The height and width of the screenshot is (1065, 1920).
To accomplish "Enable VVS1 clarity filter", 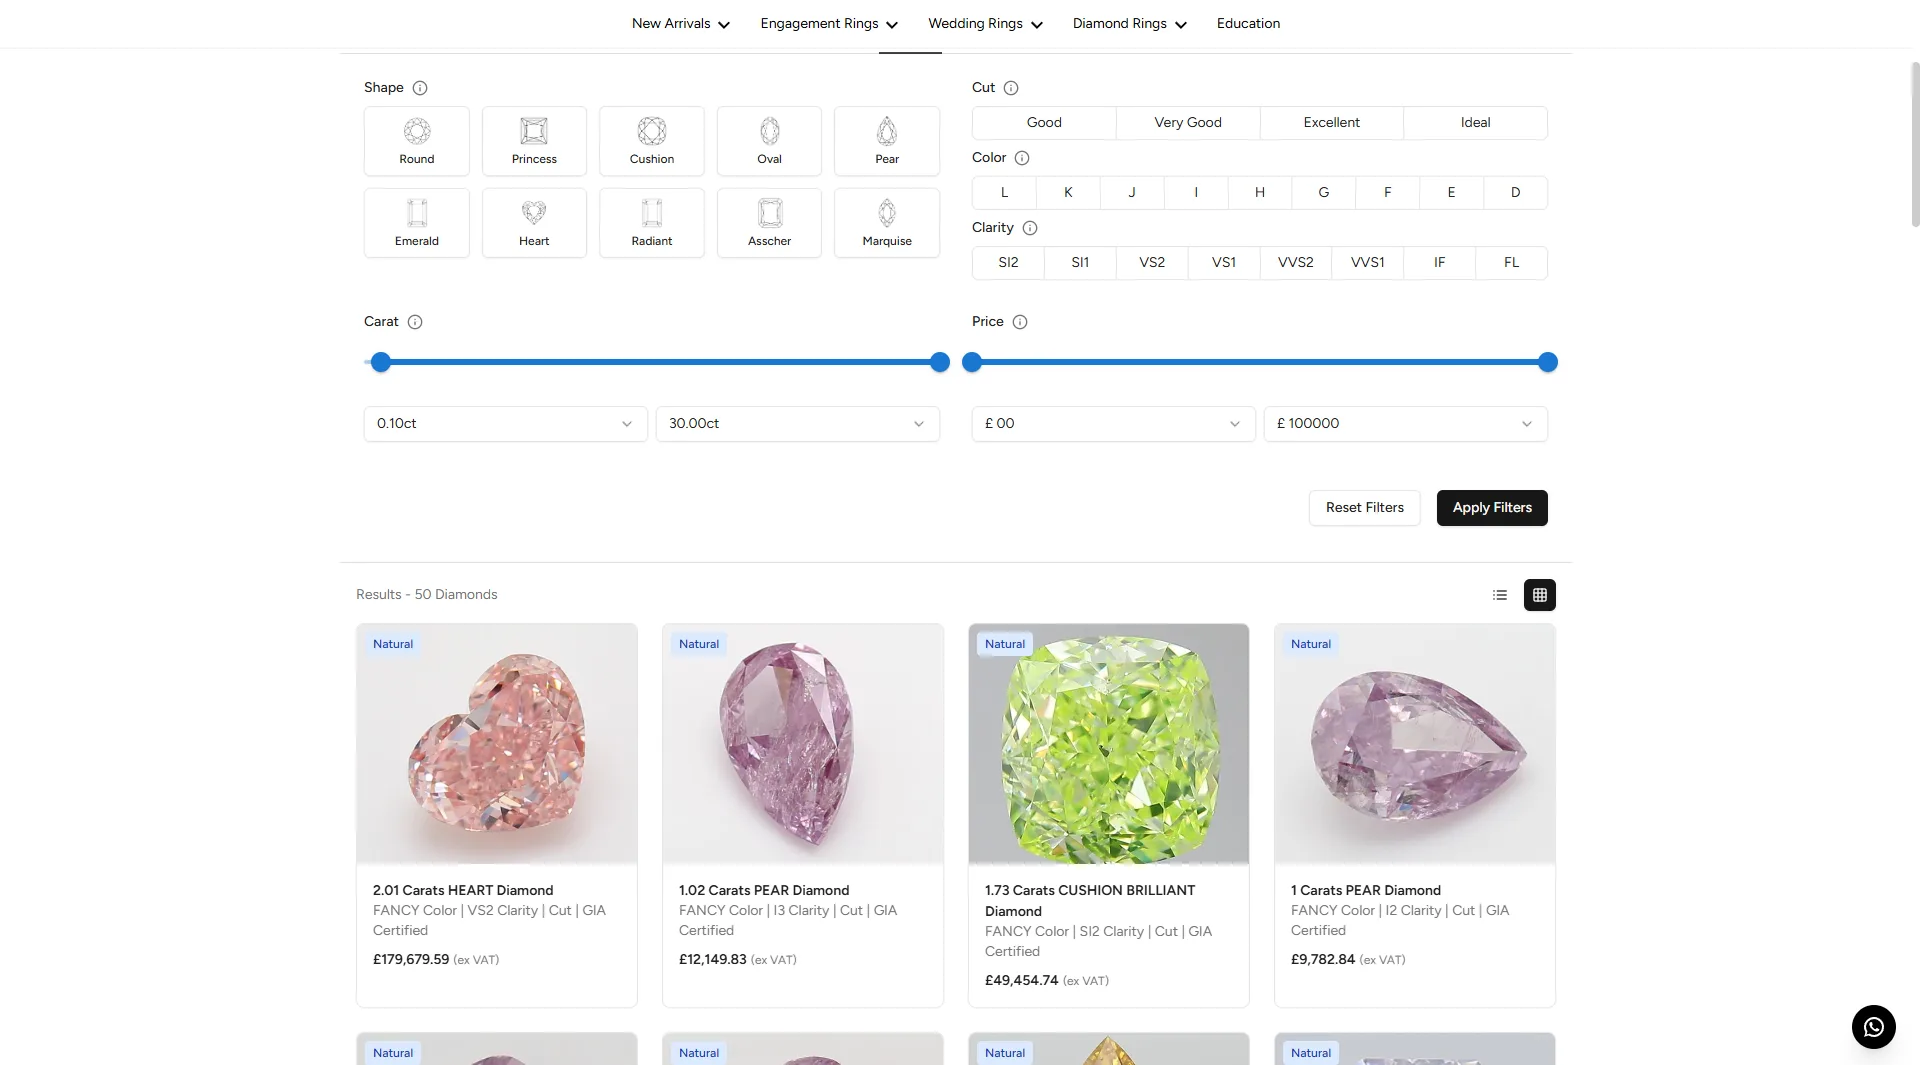I will [1367, 263].
